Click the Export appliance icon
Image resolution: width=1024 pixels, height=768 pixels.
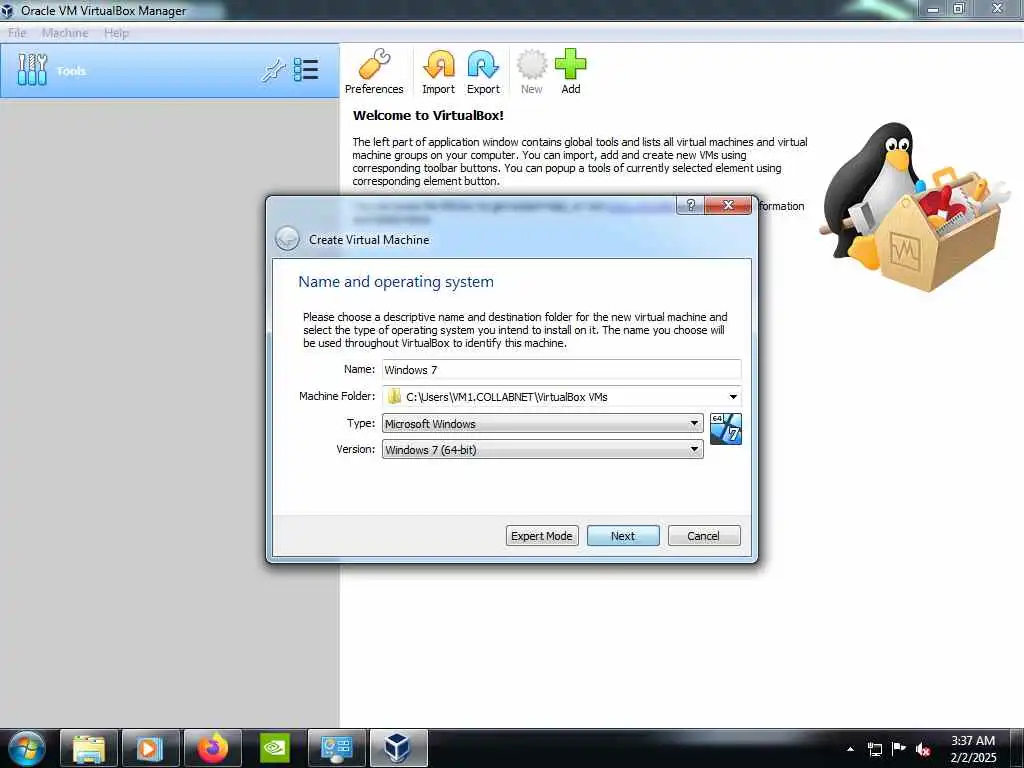pyautogui.click(x=483, y=72)
